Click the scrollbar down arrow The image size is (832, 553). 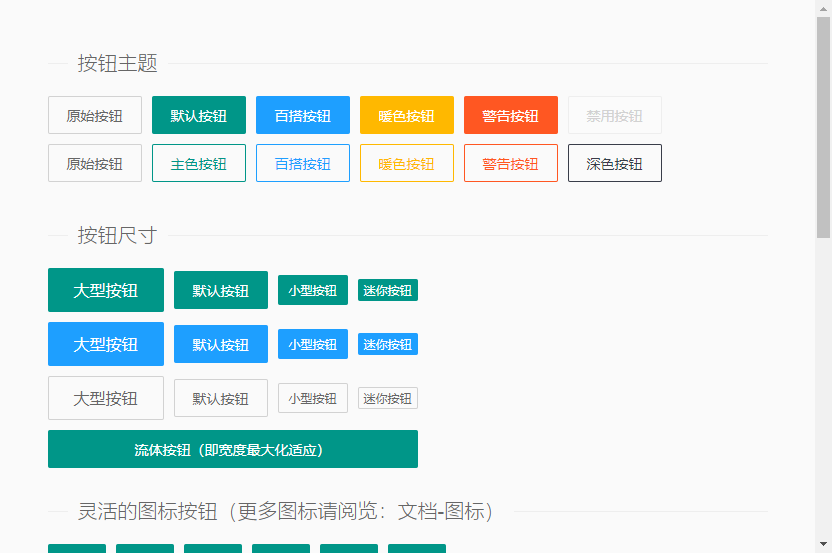824,544
